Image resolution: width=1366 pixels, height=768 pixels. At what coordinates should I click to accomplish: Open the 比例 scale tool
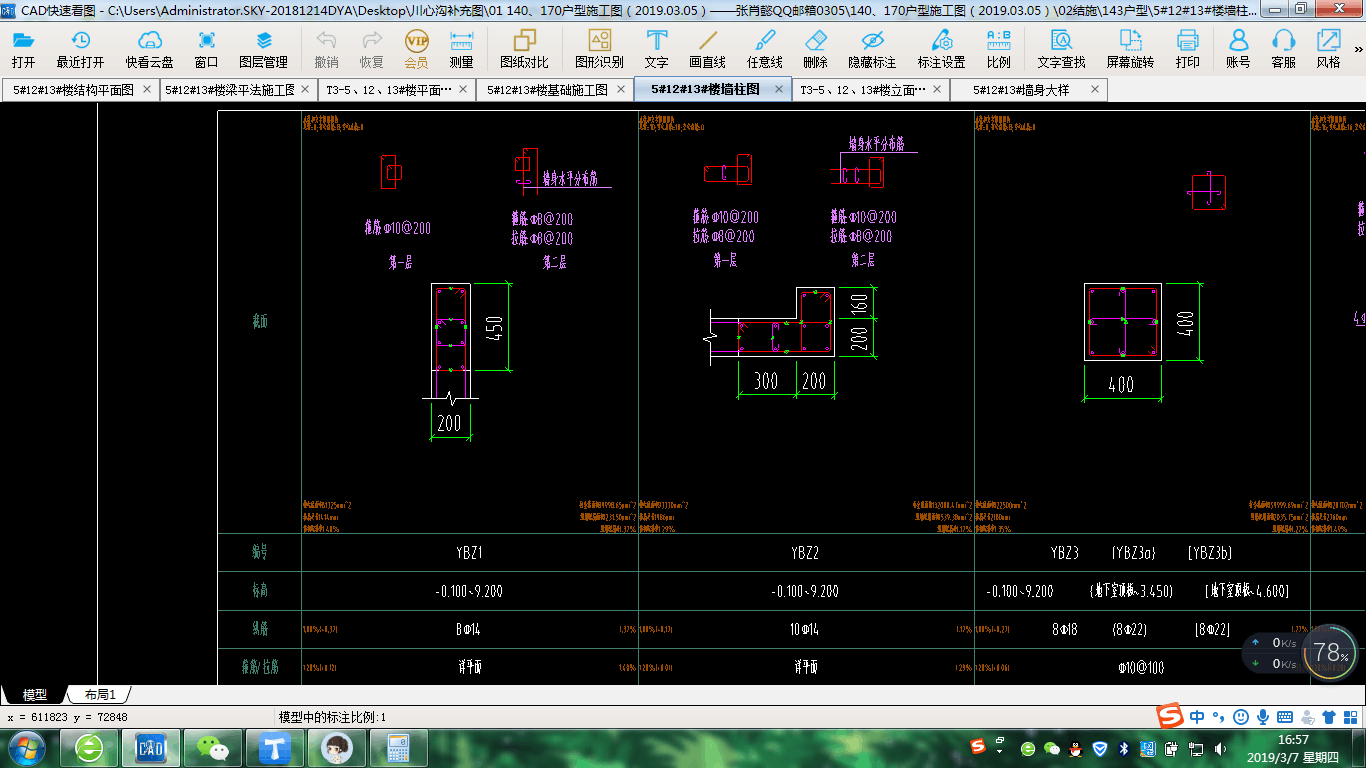[x=998, y=49]
